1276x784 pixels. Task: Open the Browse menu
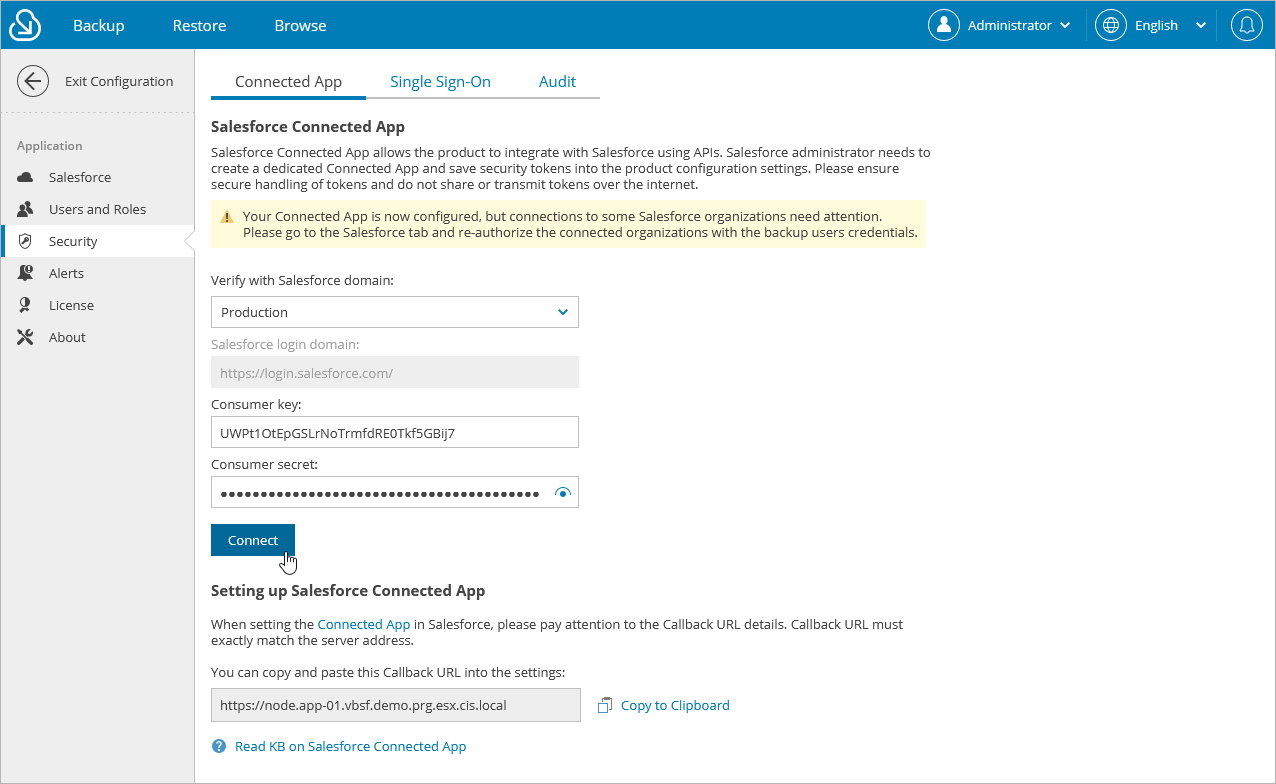[300, 25]
